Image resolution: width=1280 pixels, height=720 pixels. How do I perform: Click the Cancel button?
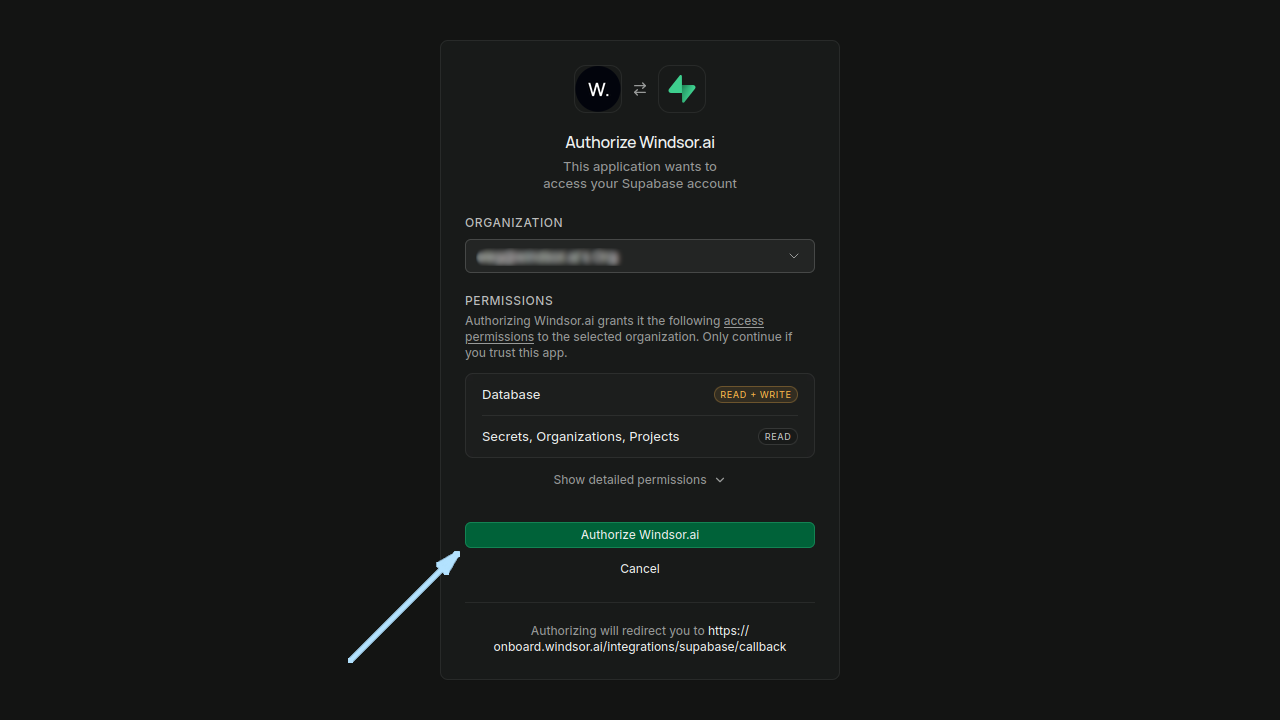click(640, 569)
